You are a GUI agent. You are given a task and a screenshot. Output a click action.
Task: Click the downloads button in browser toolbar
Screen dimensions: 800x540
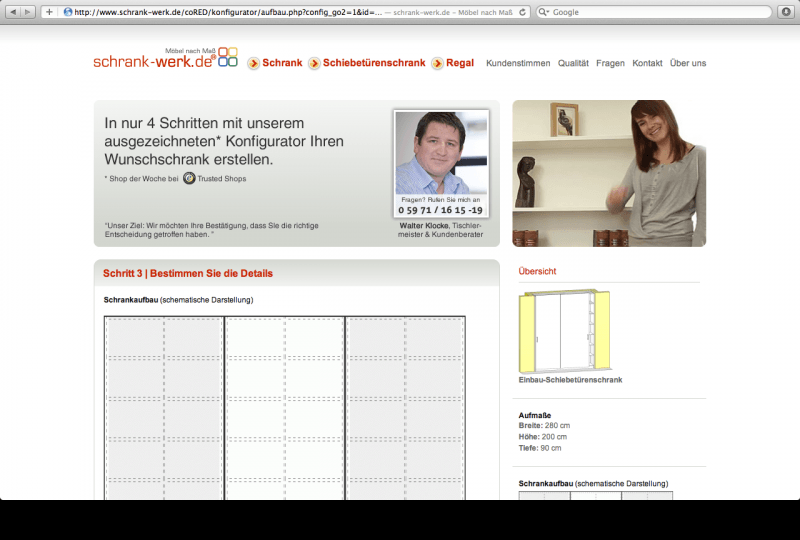[786, 12]
